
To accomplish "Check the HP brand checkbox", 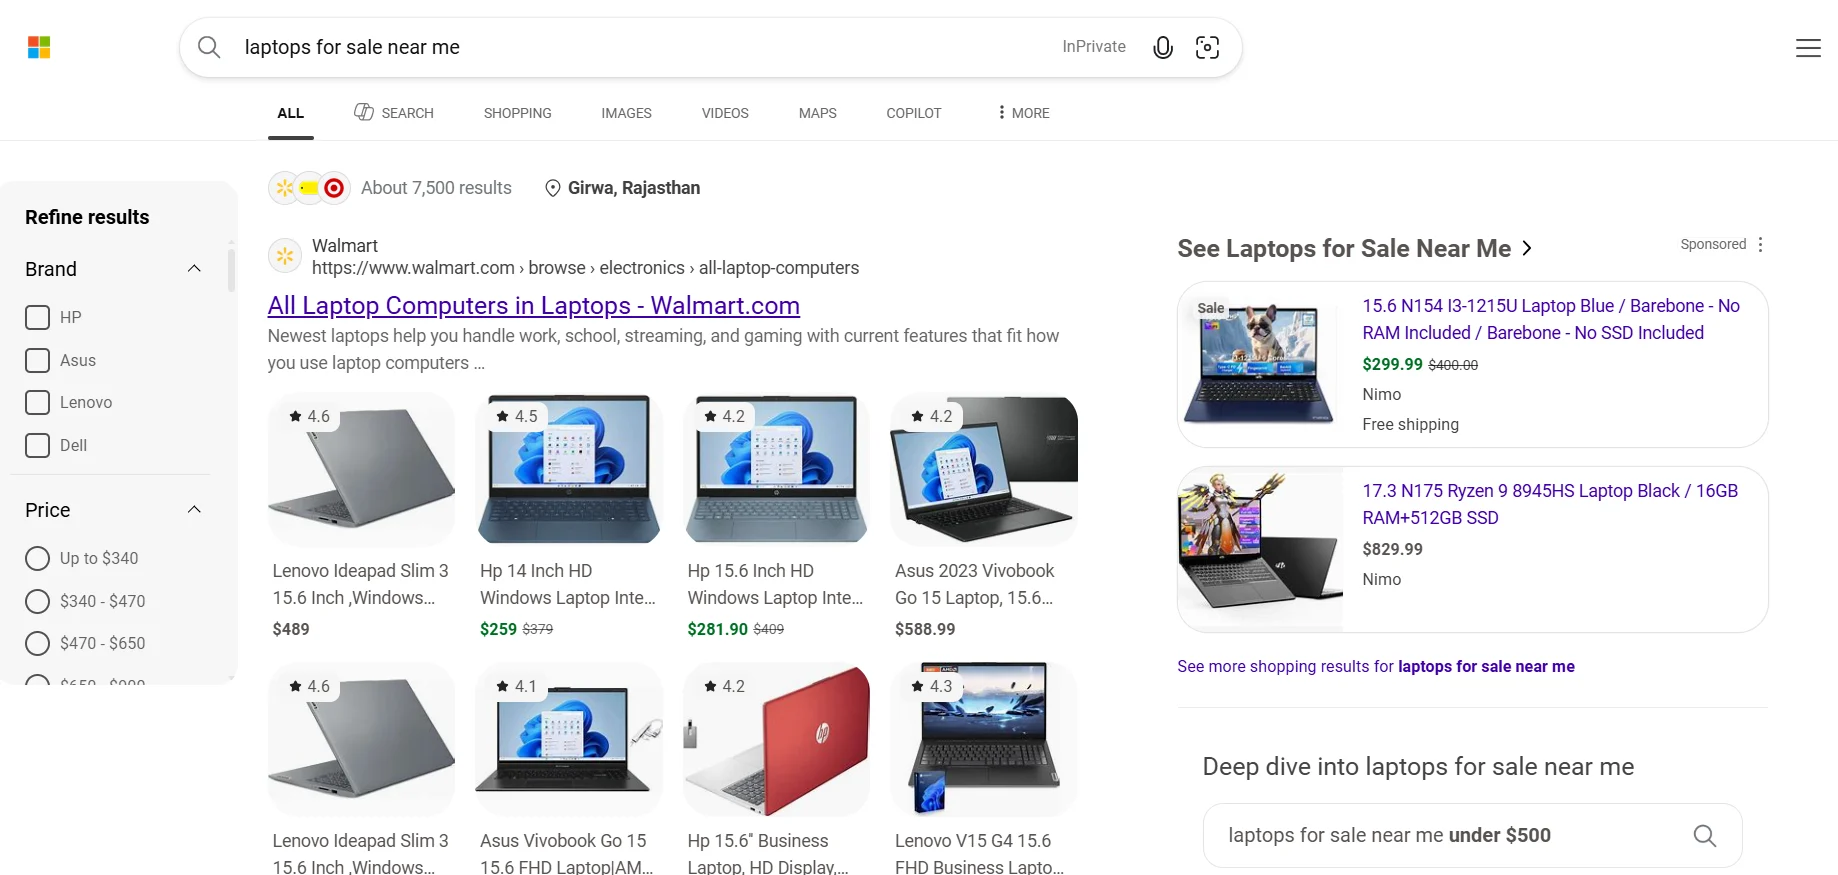I will [37, 317].
